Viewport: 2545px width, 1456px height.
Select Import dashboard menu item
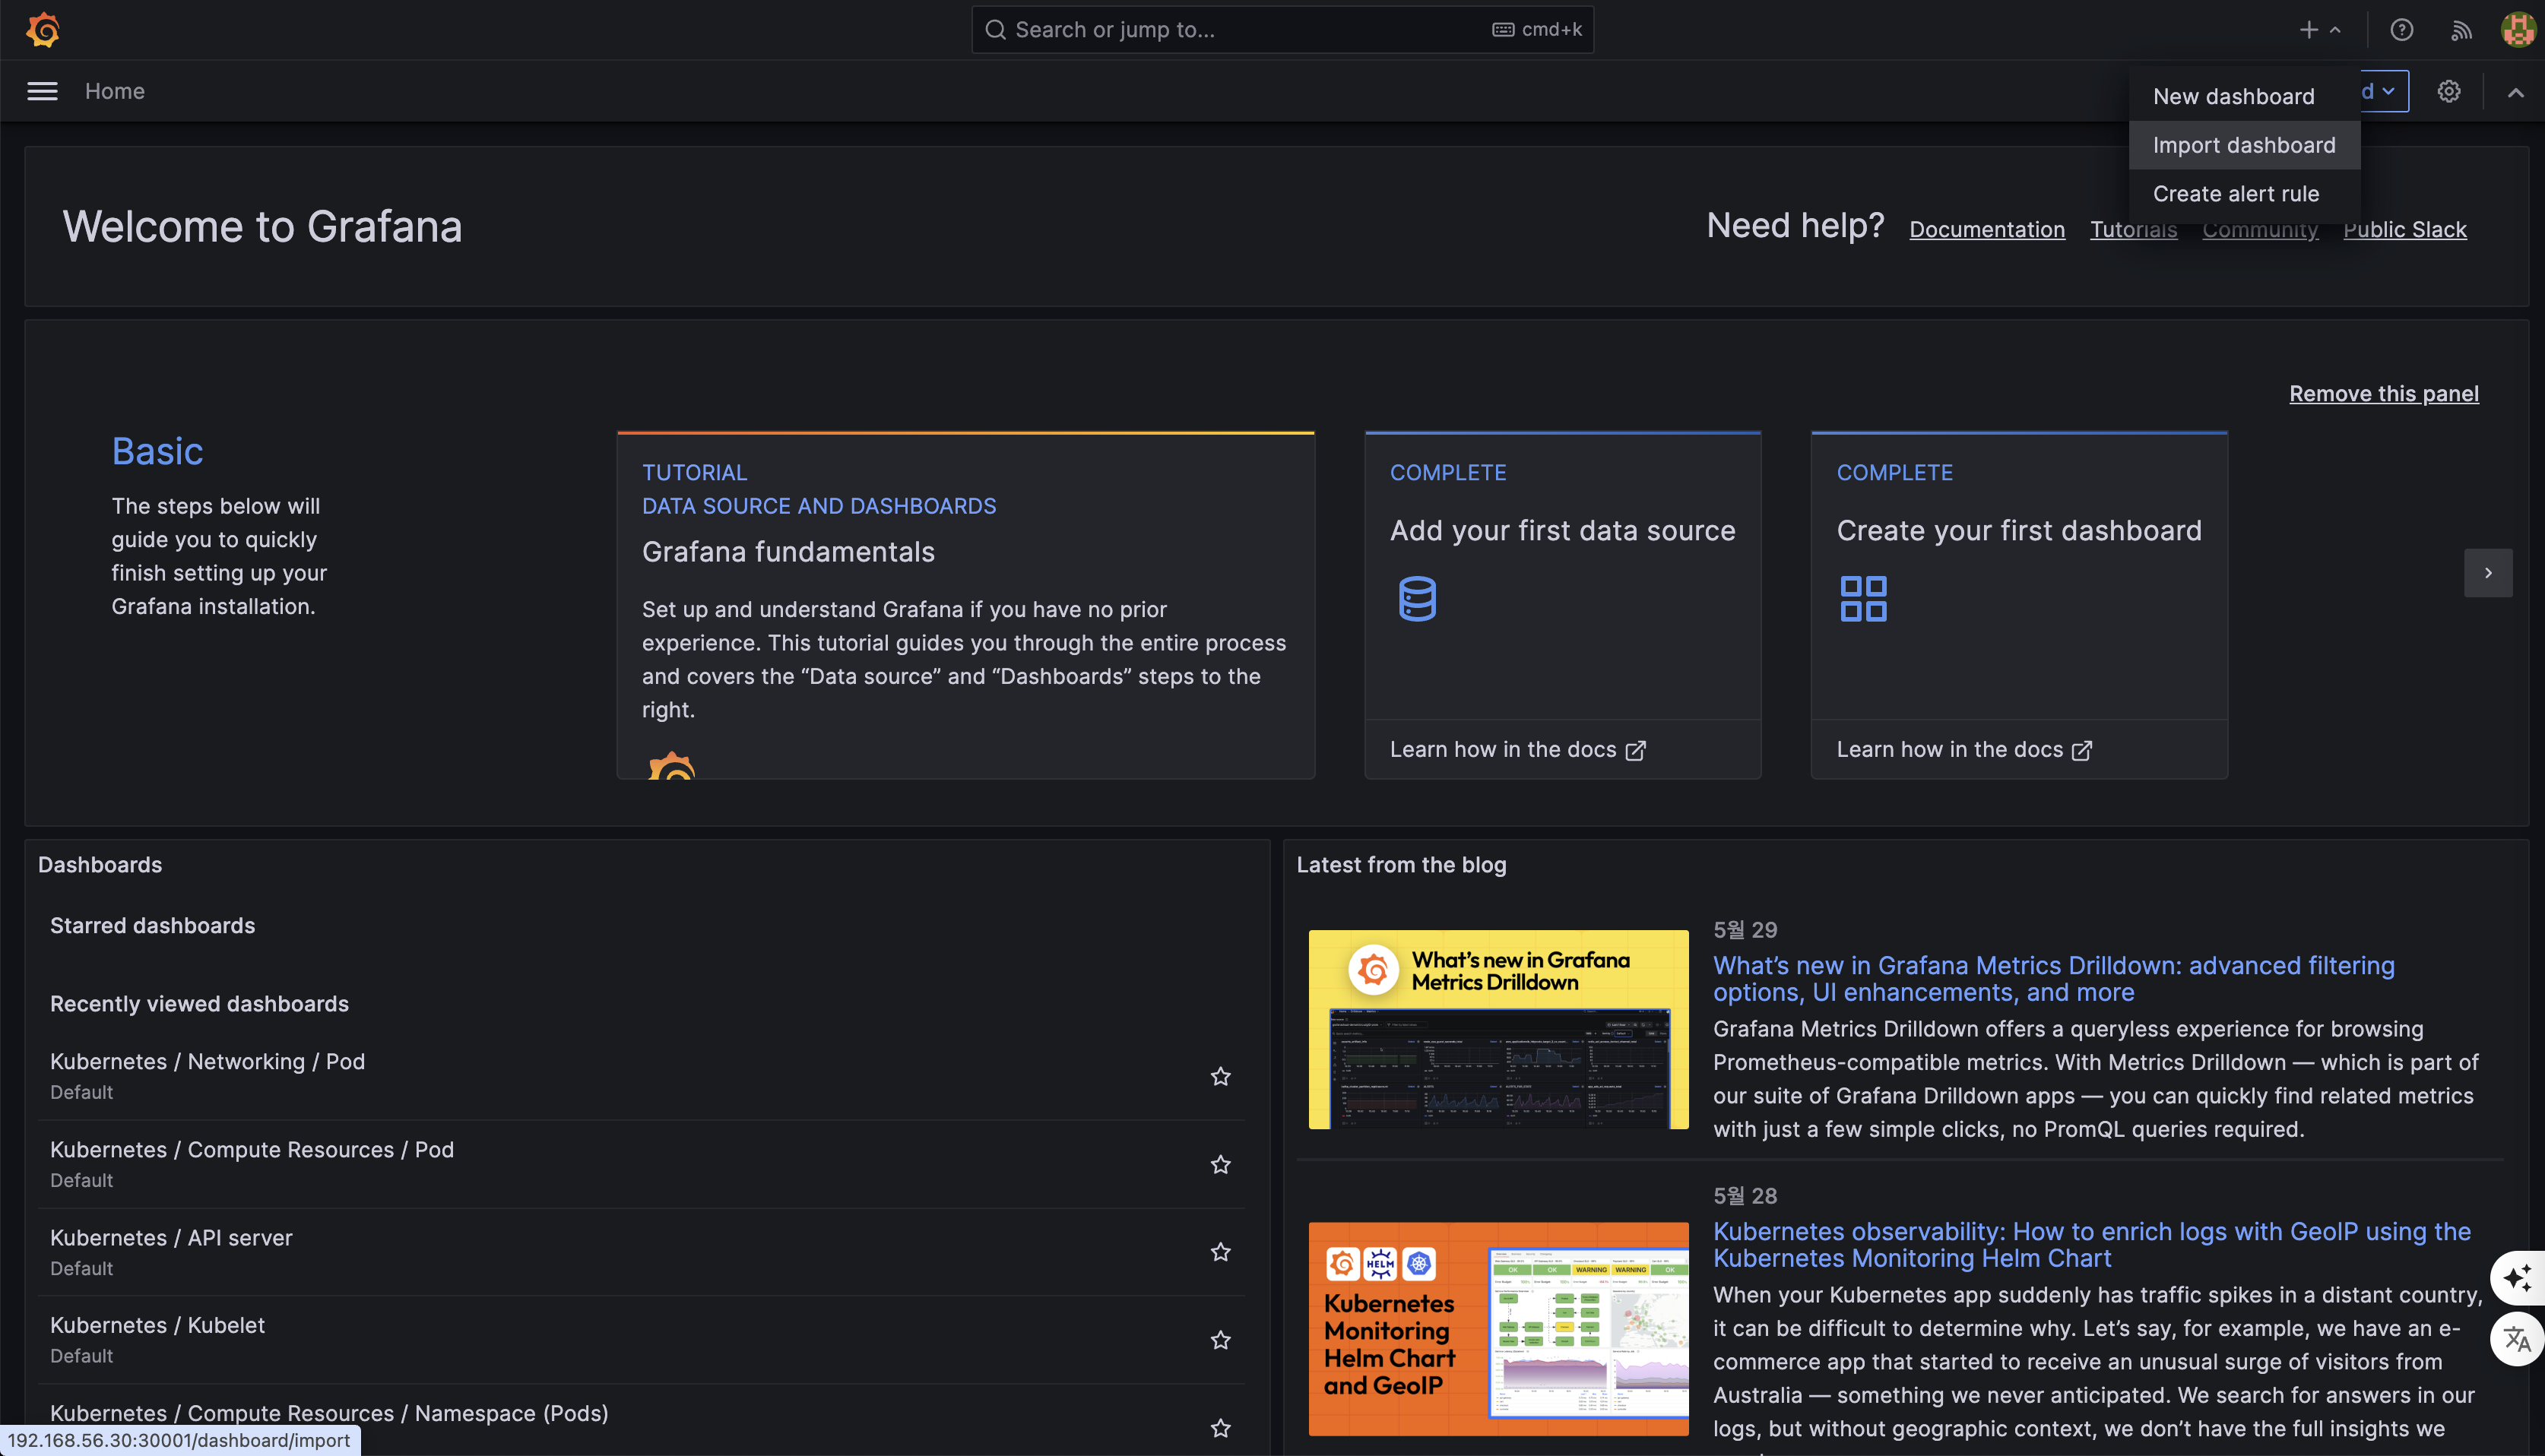[2244, 145]
